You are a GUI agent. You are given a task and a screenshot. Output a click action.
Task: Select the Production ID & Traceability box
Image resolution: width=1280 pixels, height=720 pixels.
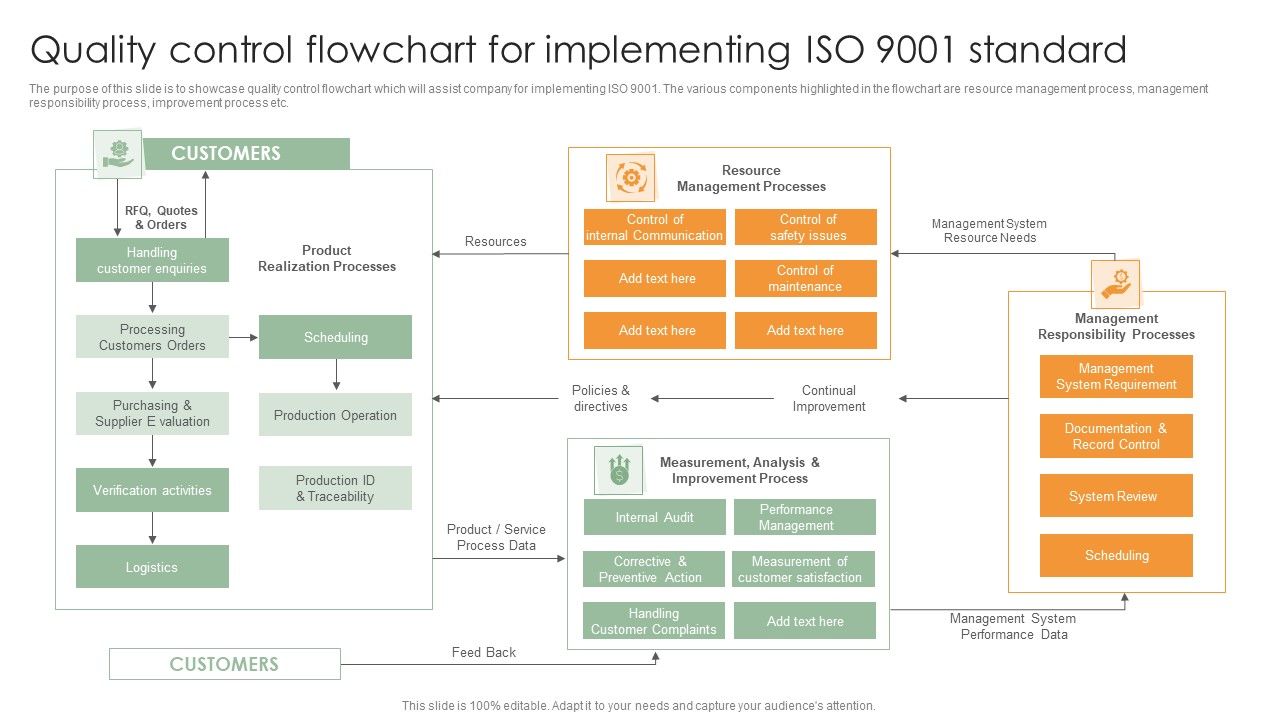[335, 488]
